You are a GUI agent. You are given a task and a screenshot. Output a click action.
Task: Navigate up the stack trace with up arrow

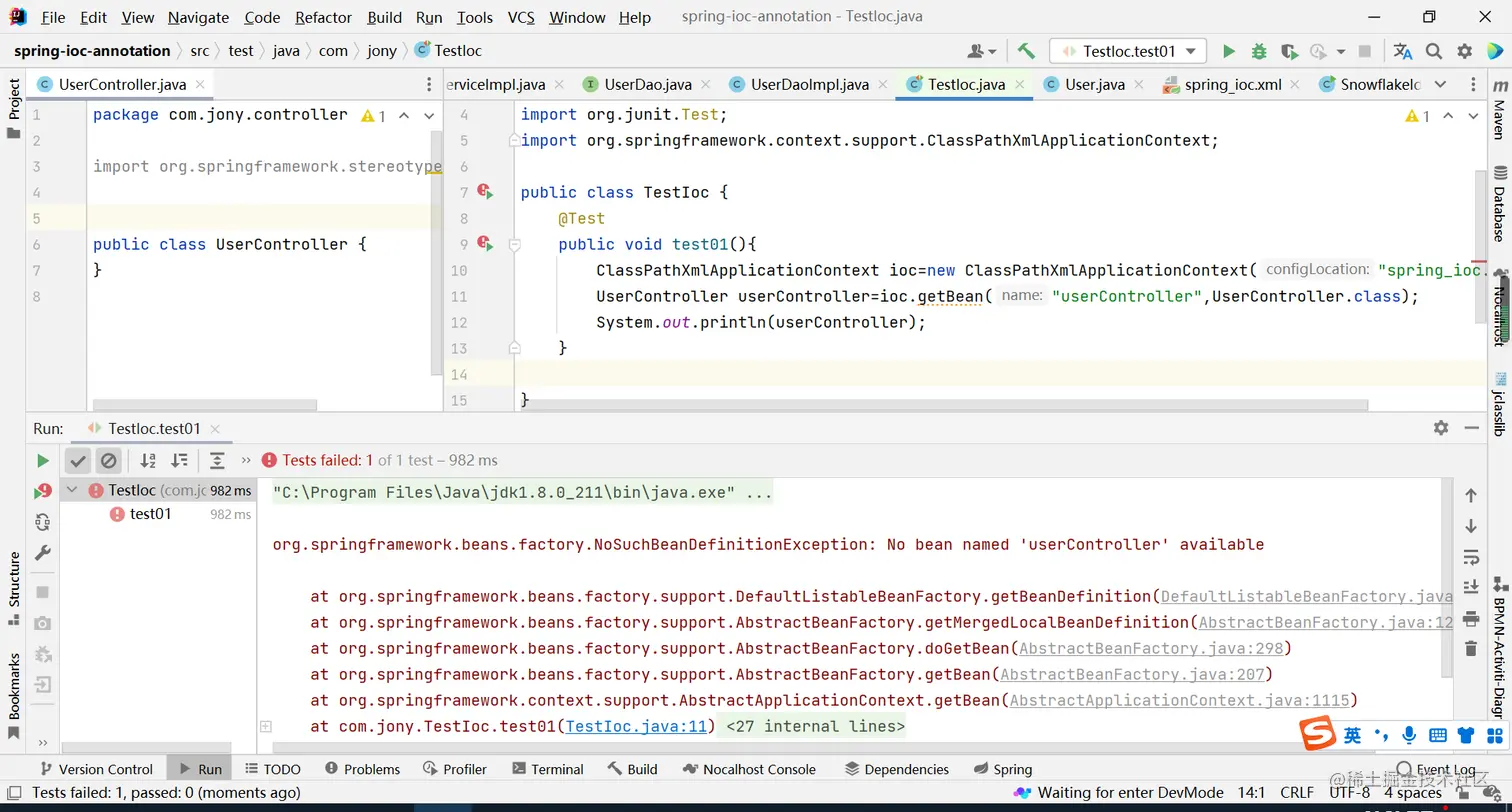click(1471, 495)
